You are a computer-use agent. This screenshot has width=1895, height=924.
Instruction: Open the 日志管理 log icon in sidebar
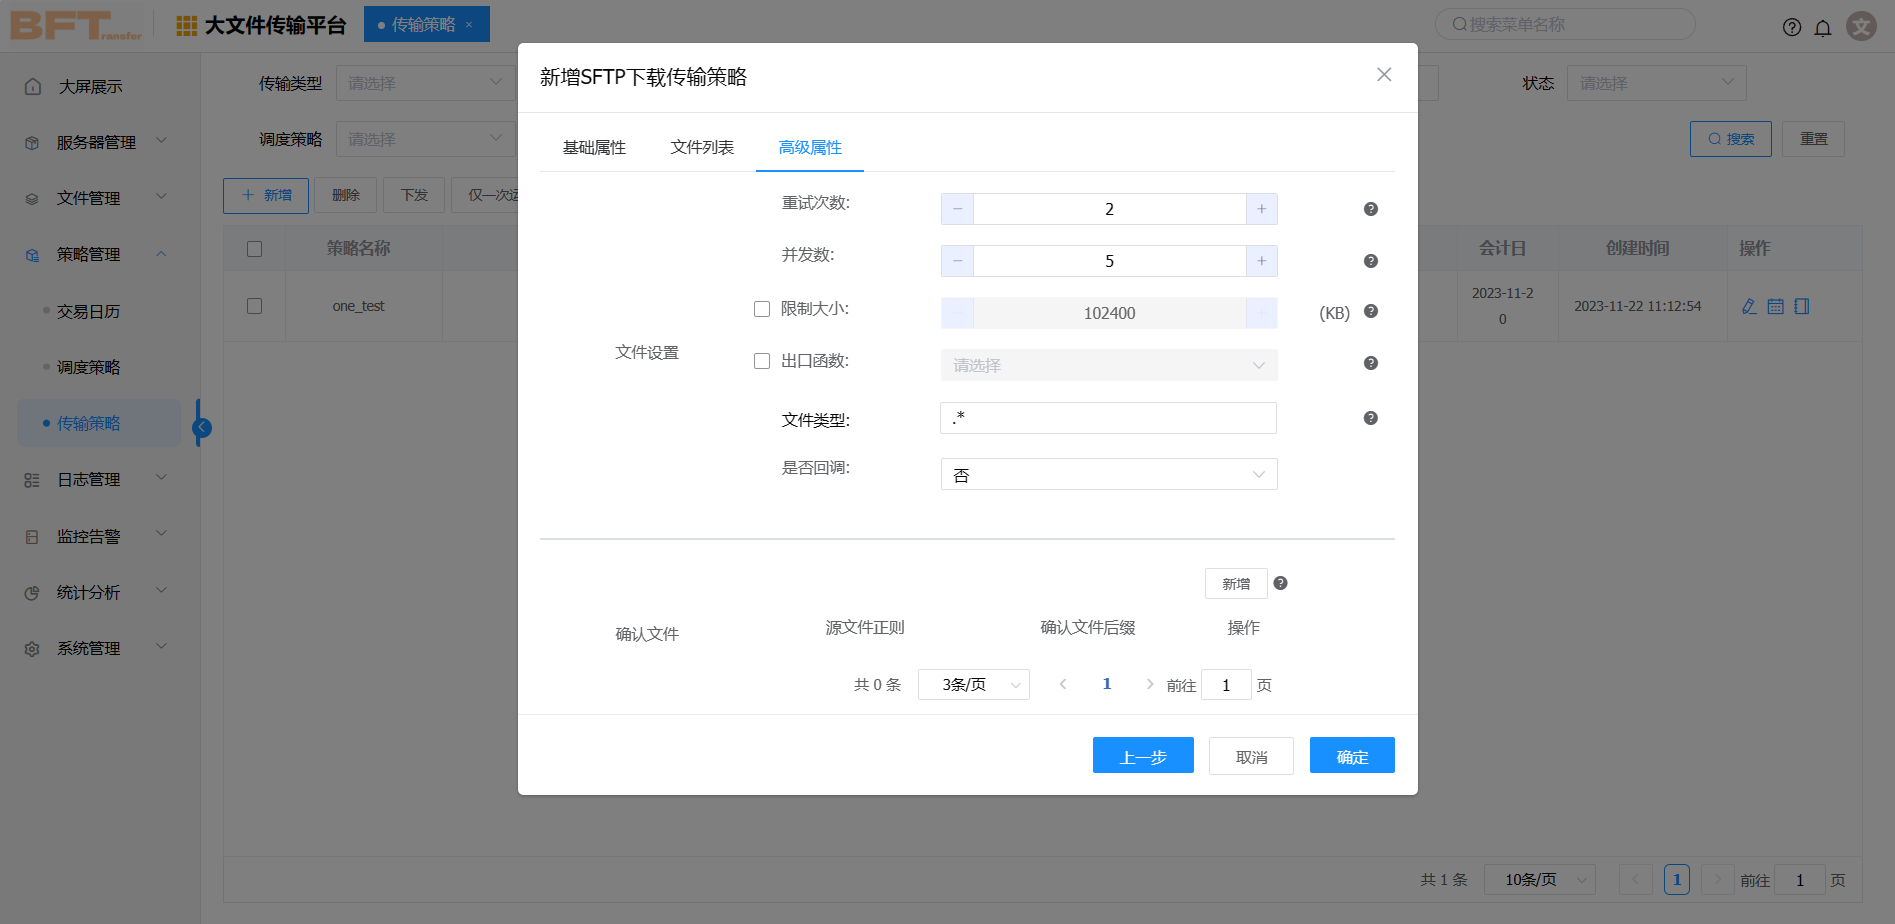[31, 479]
